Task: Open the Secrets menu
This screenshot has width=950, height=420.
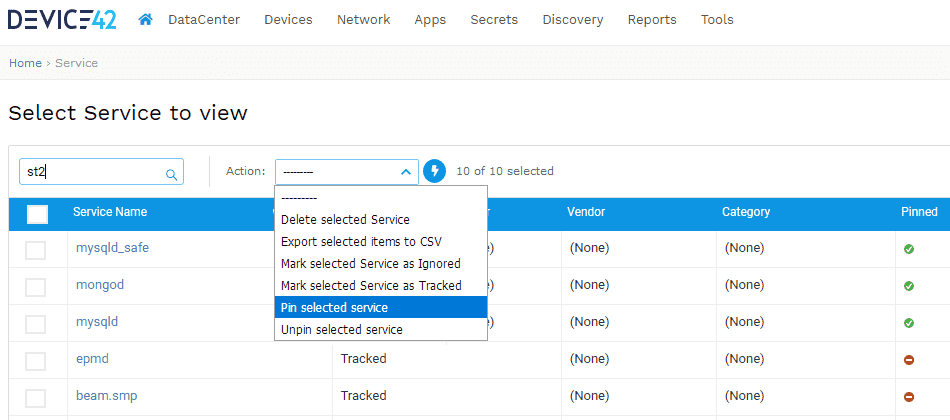Action: (x=494, y=20)
